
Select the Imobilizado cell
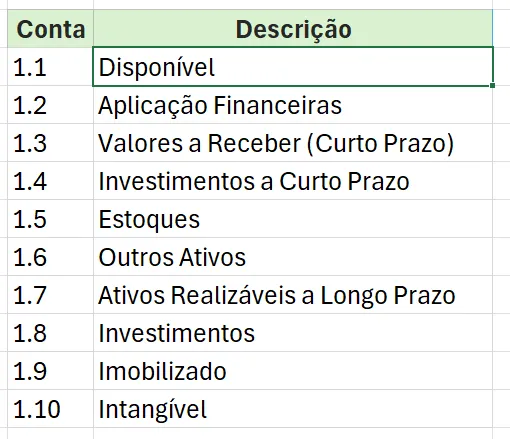[x=293, y=371]
